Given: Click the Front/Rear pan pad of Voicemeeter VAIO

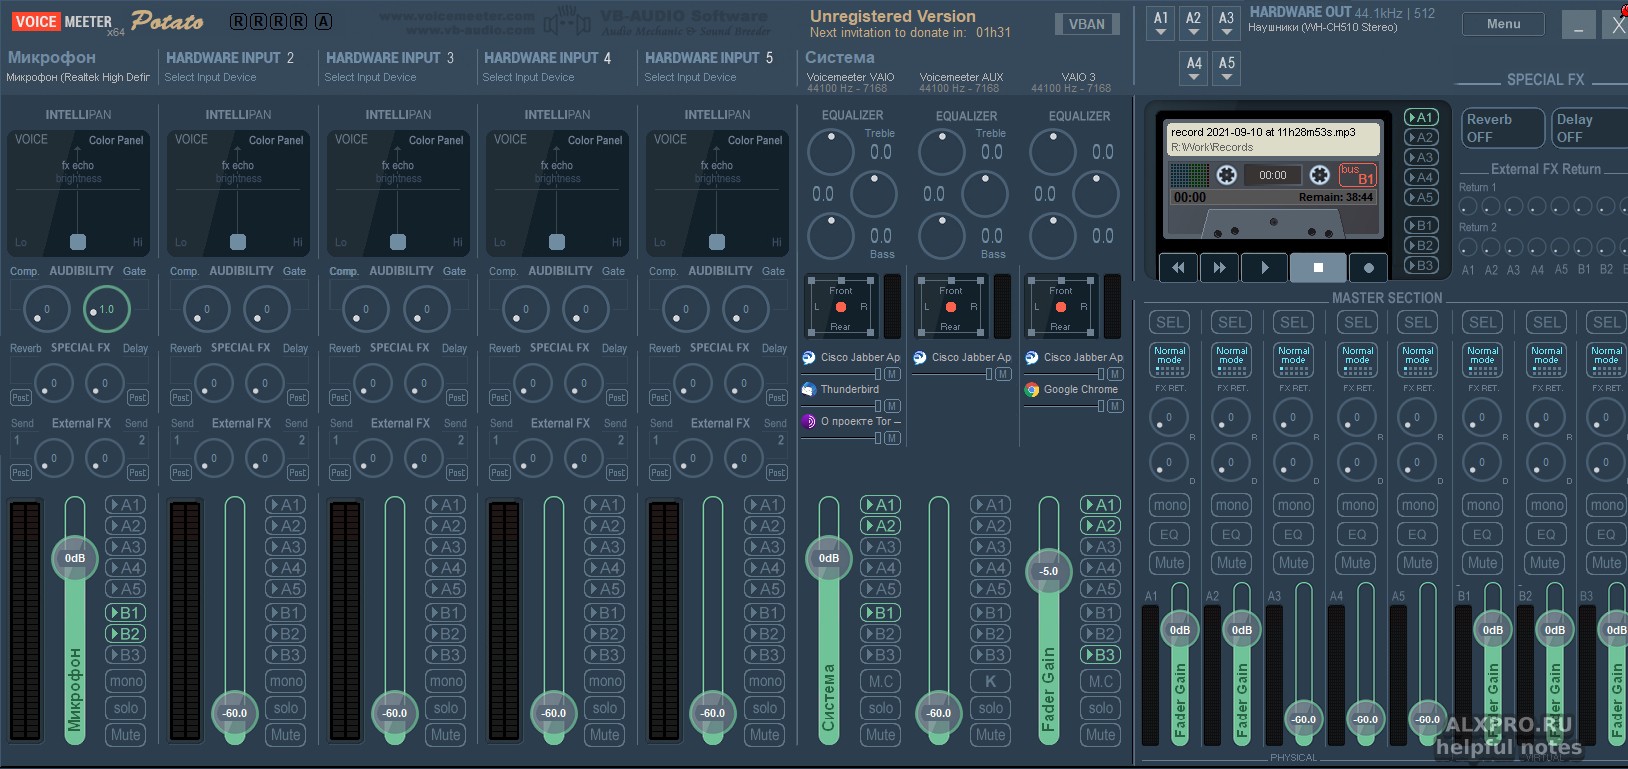Looking at the screenshot, I should [x=841, y=307].
